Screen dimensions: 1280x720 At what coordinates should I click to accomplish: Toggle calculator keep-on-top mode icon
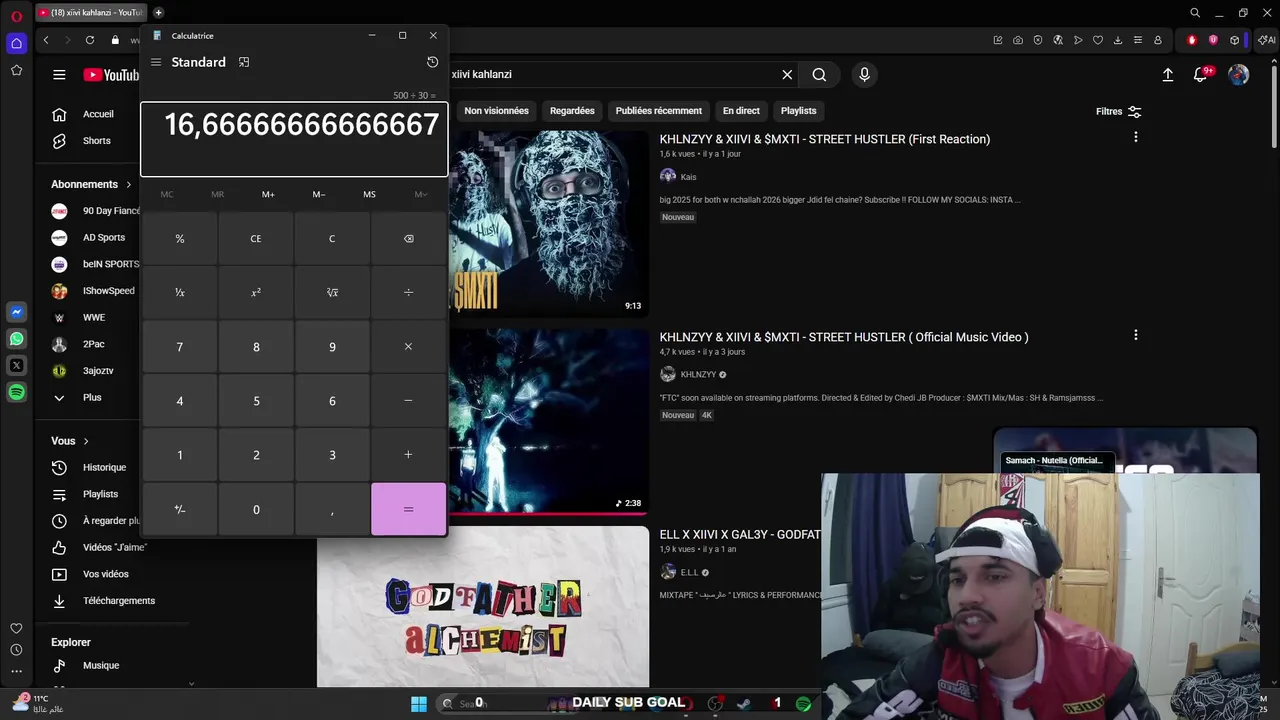pos(244,62)
